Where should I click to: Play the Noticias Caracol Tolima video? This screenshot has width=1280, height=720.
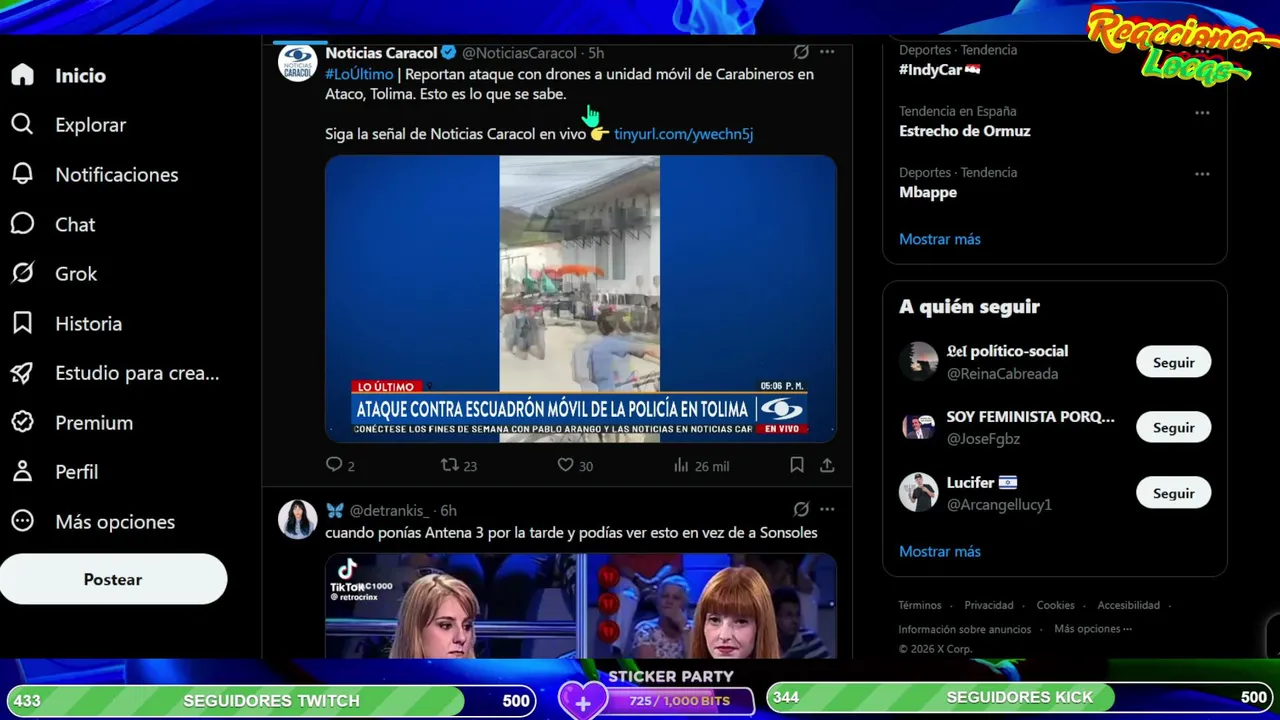coord(580,298)
